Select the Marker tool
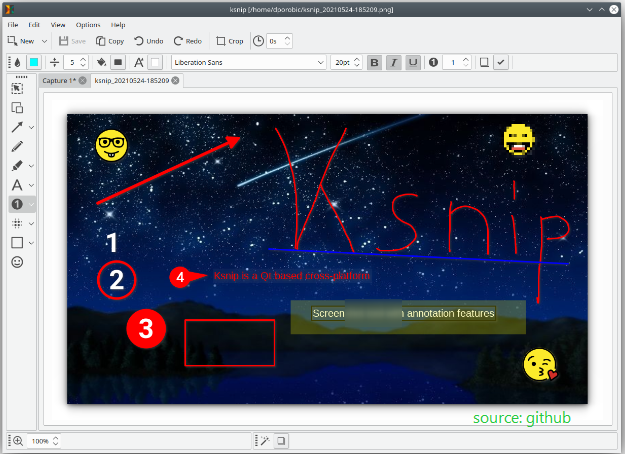 [17, 165]
